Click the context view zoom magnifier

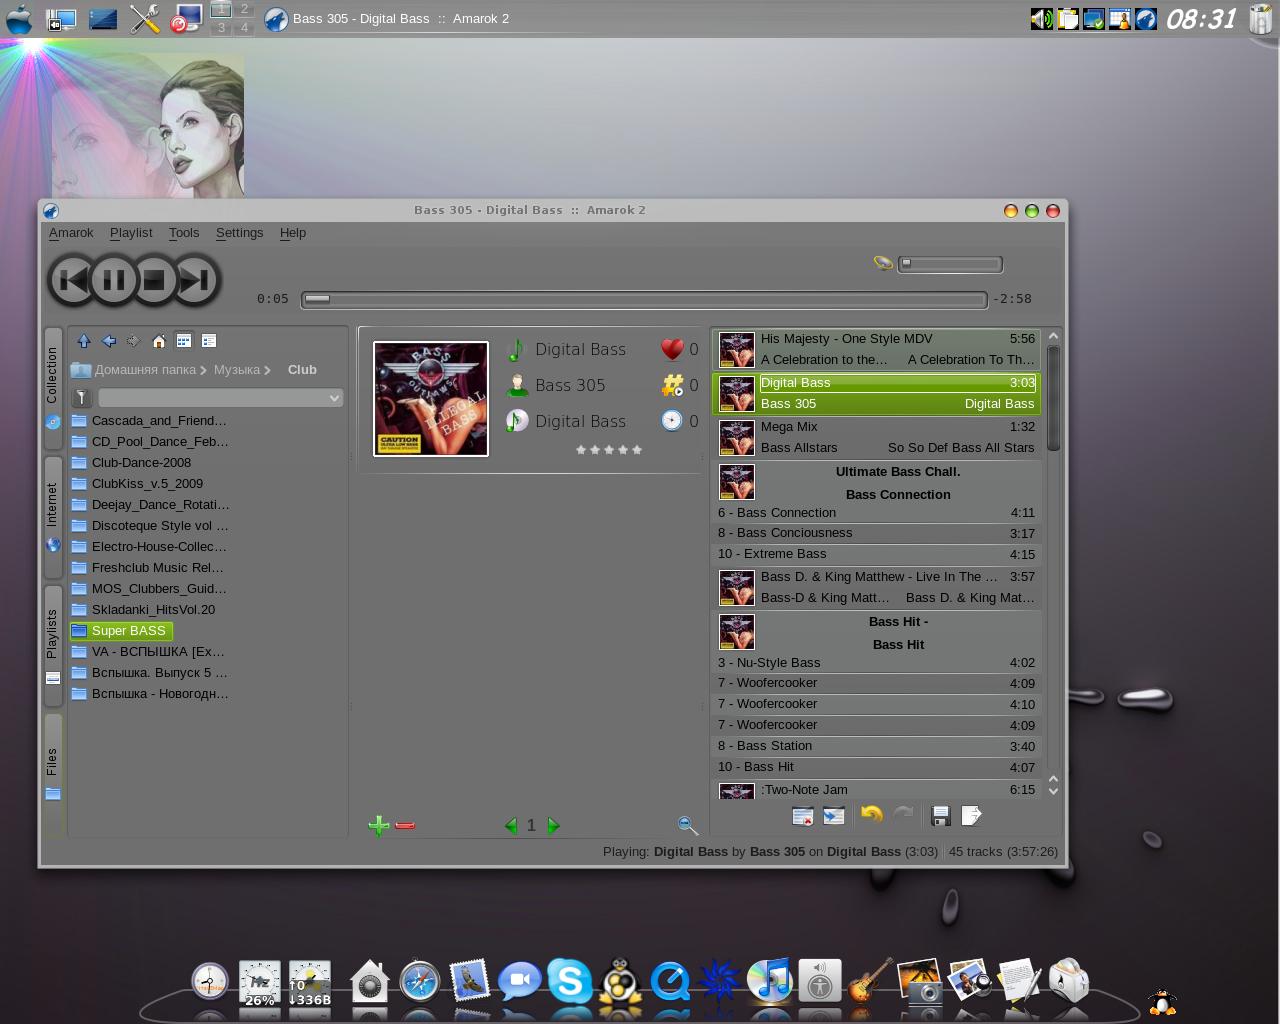click(x=687, y=825)
